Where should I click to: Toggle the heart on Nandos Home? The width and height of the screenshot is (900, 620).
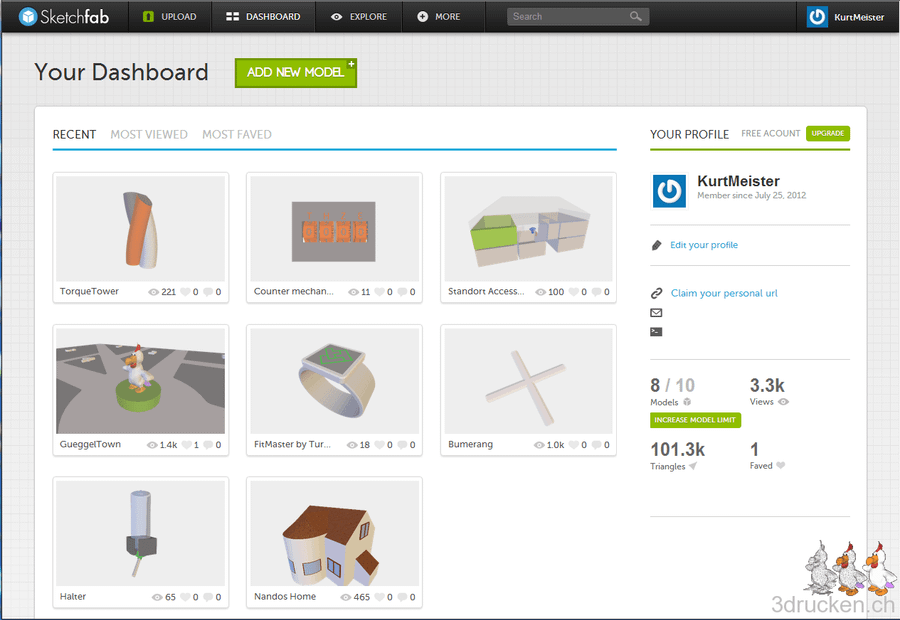pos(379,596)
